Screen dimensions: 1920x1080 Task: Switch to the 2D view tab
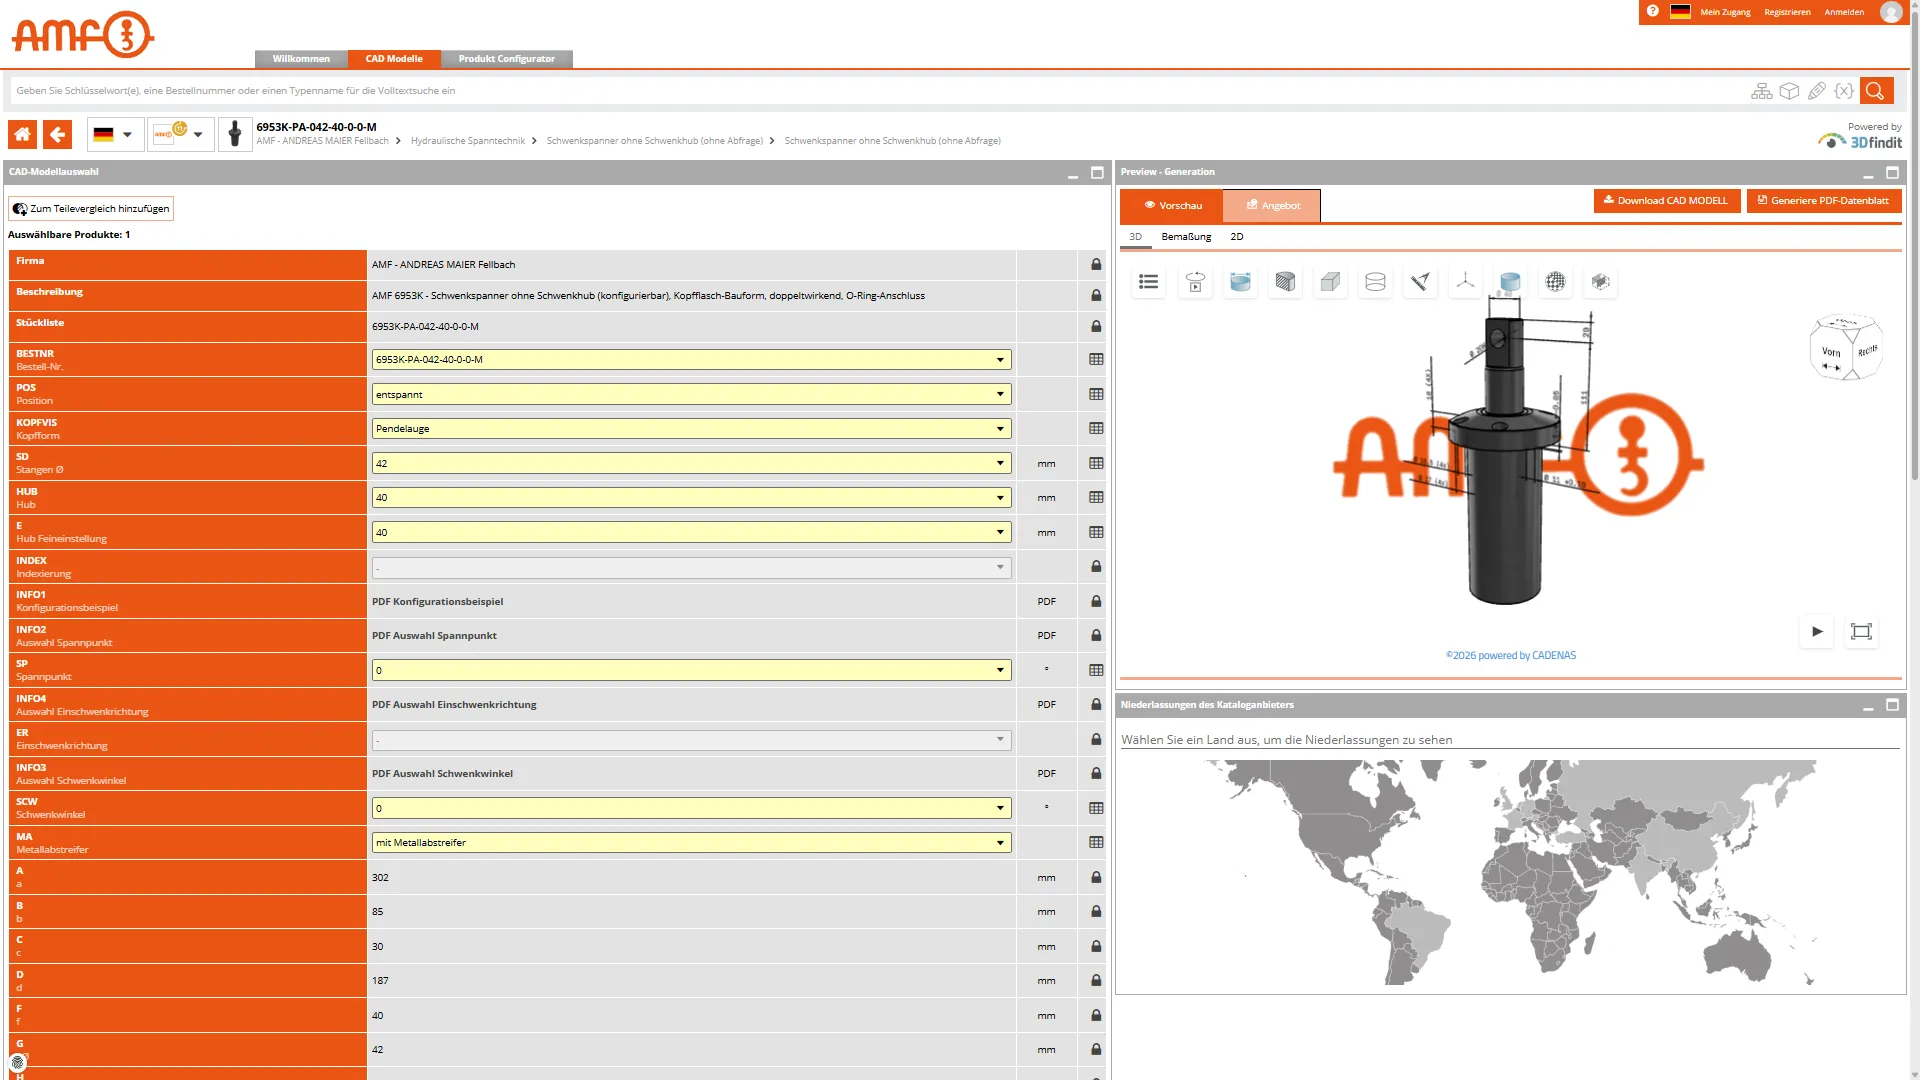click(x=1237, y=237)
